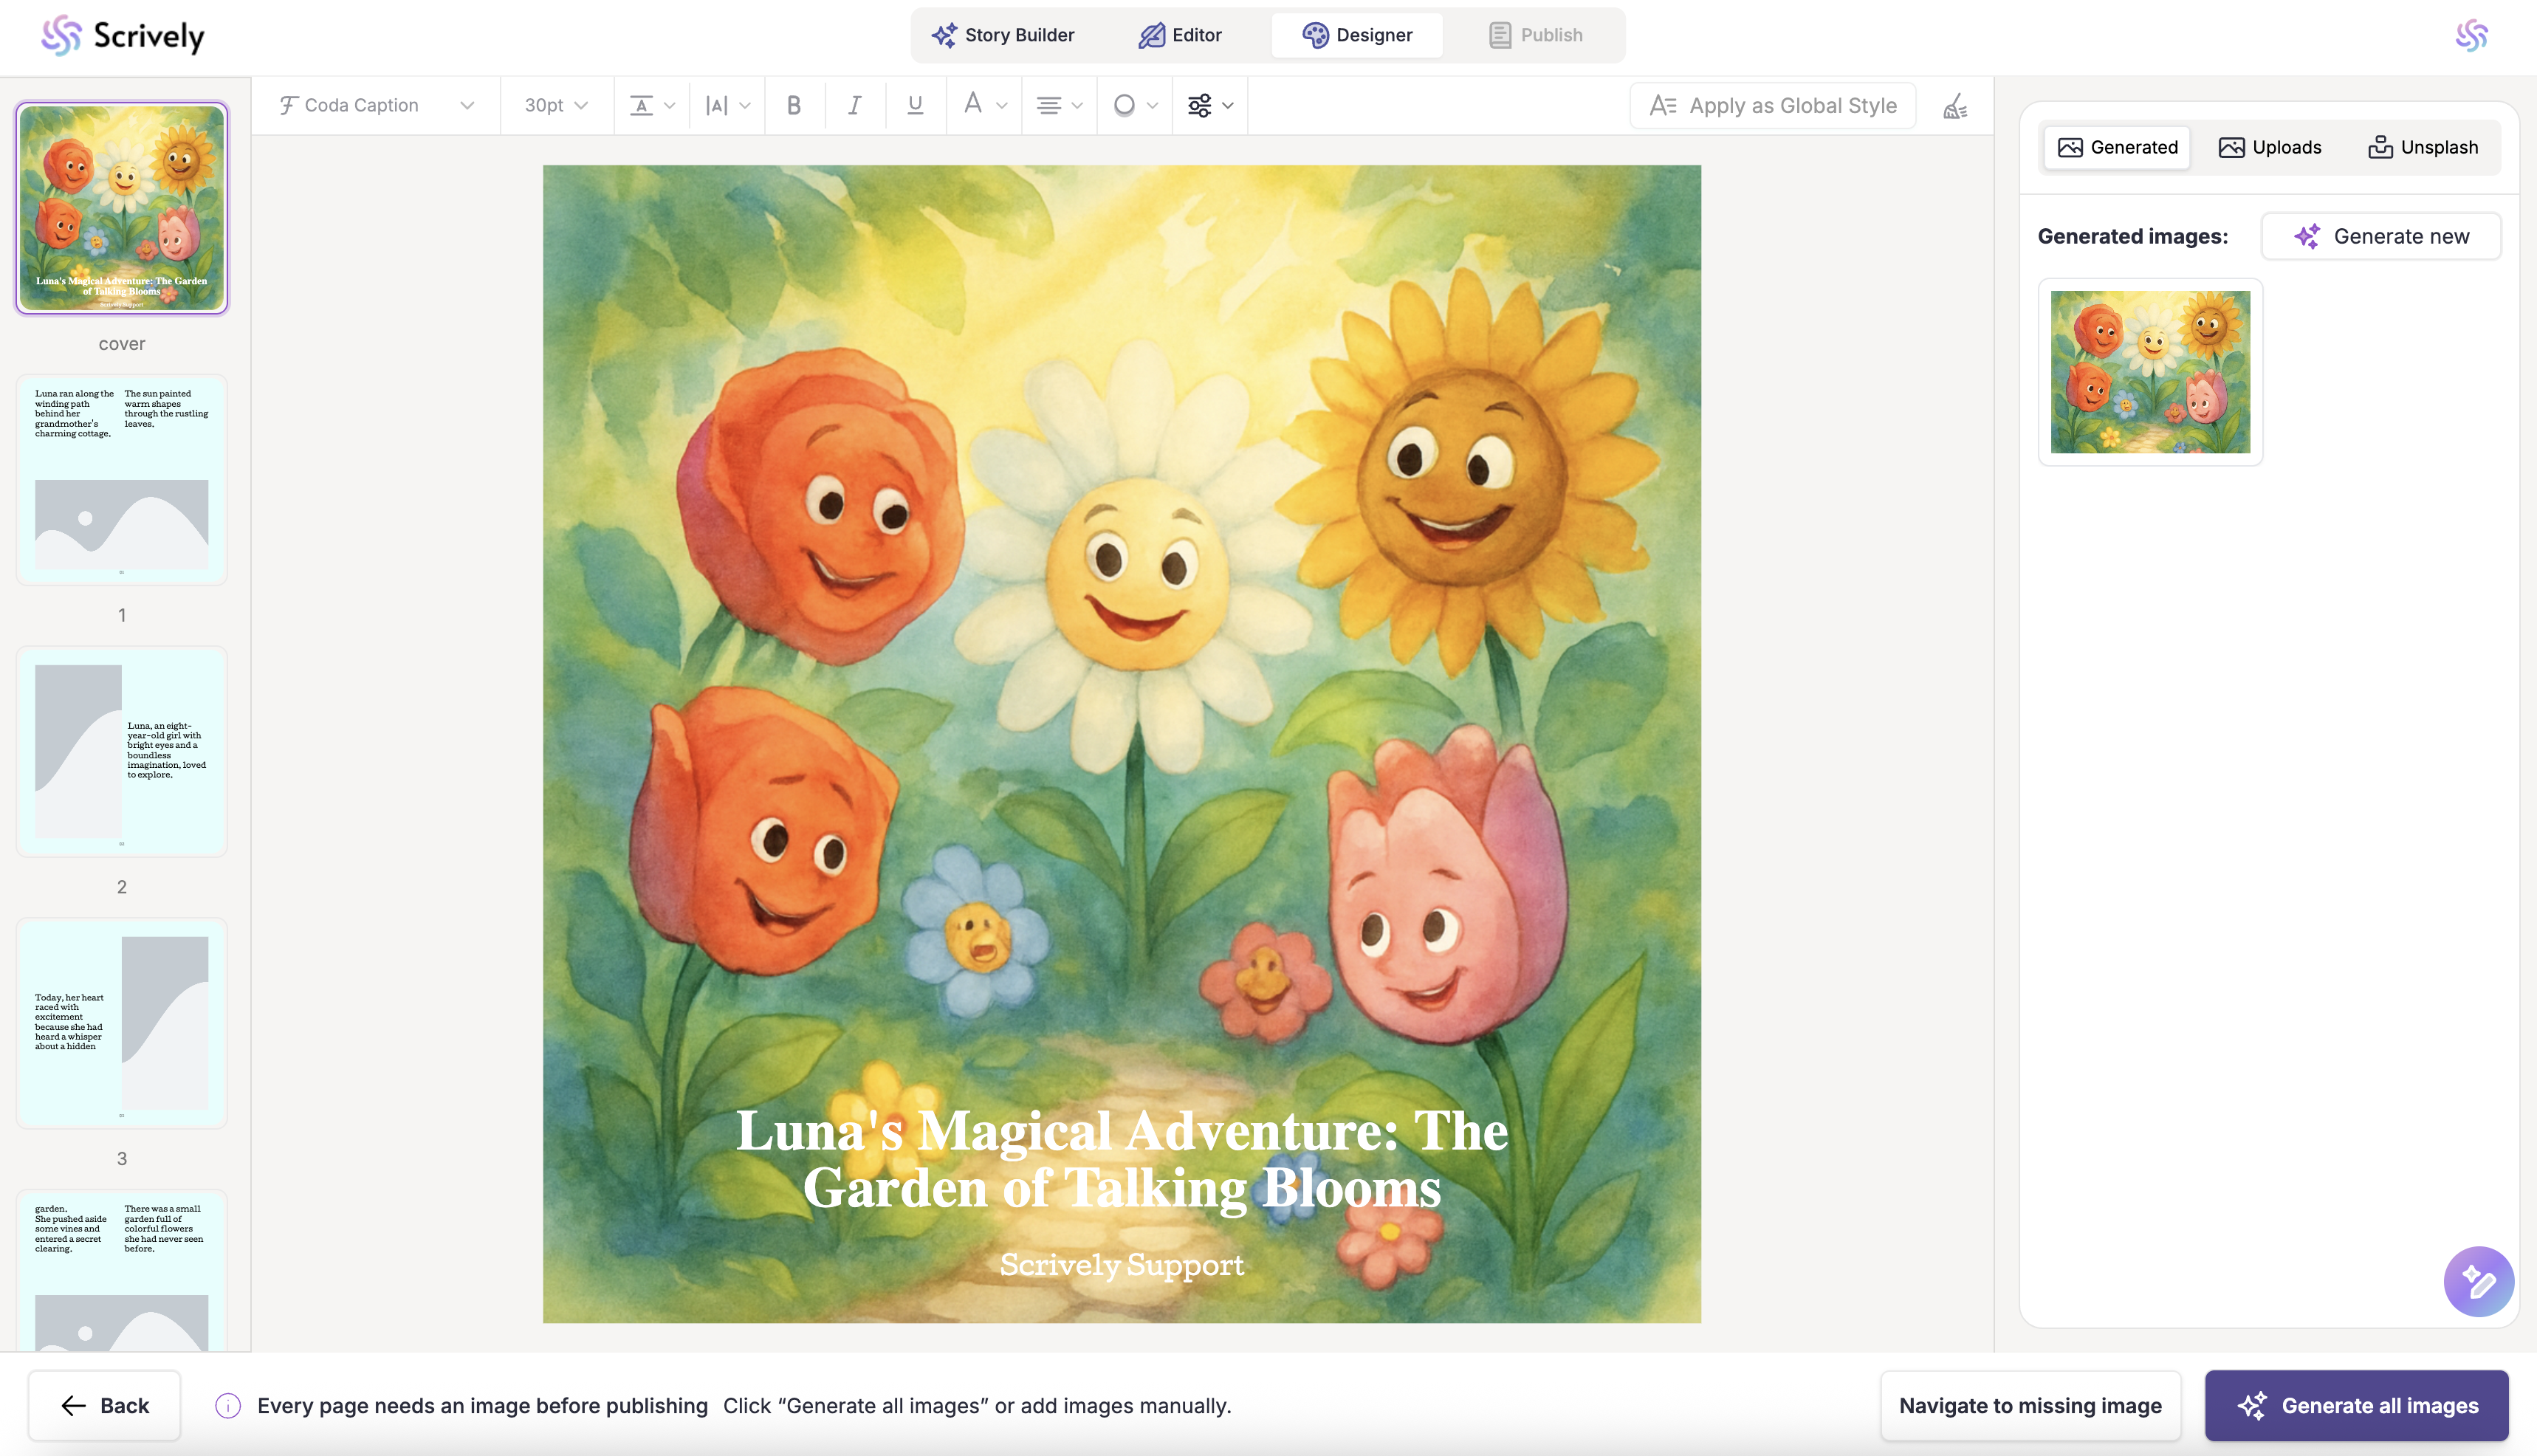Click the Generate all images button
The height and width of the screenshot is (1456, 2537).
(2356, 1405)
